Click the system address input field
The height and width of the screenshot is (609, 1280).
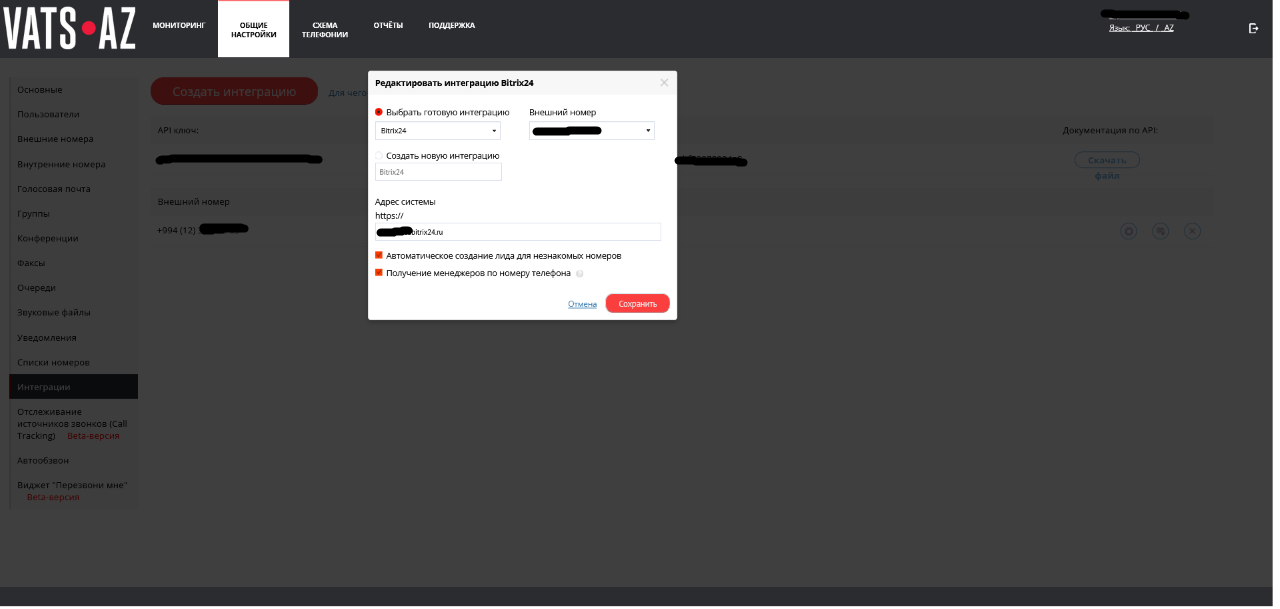(x=518, y=232)
